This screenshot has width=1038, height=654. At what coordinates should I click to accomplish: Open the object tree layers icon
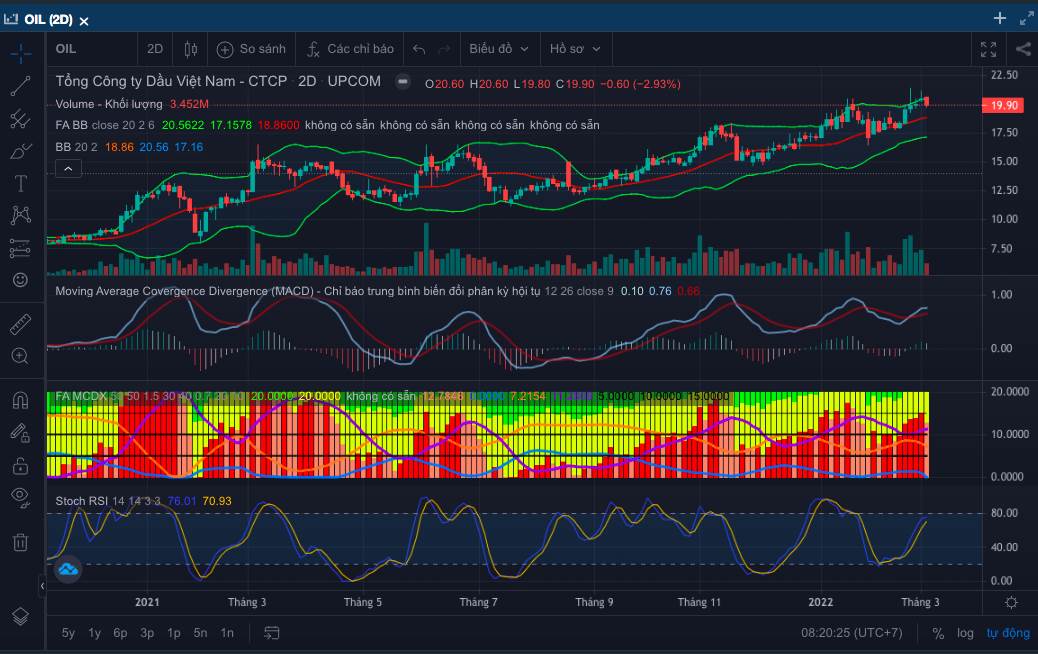pos(21,616)
